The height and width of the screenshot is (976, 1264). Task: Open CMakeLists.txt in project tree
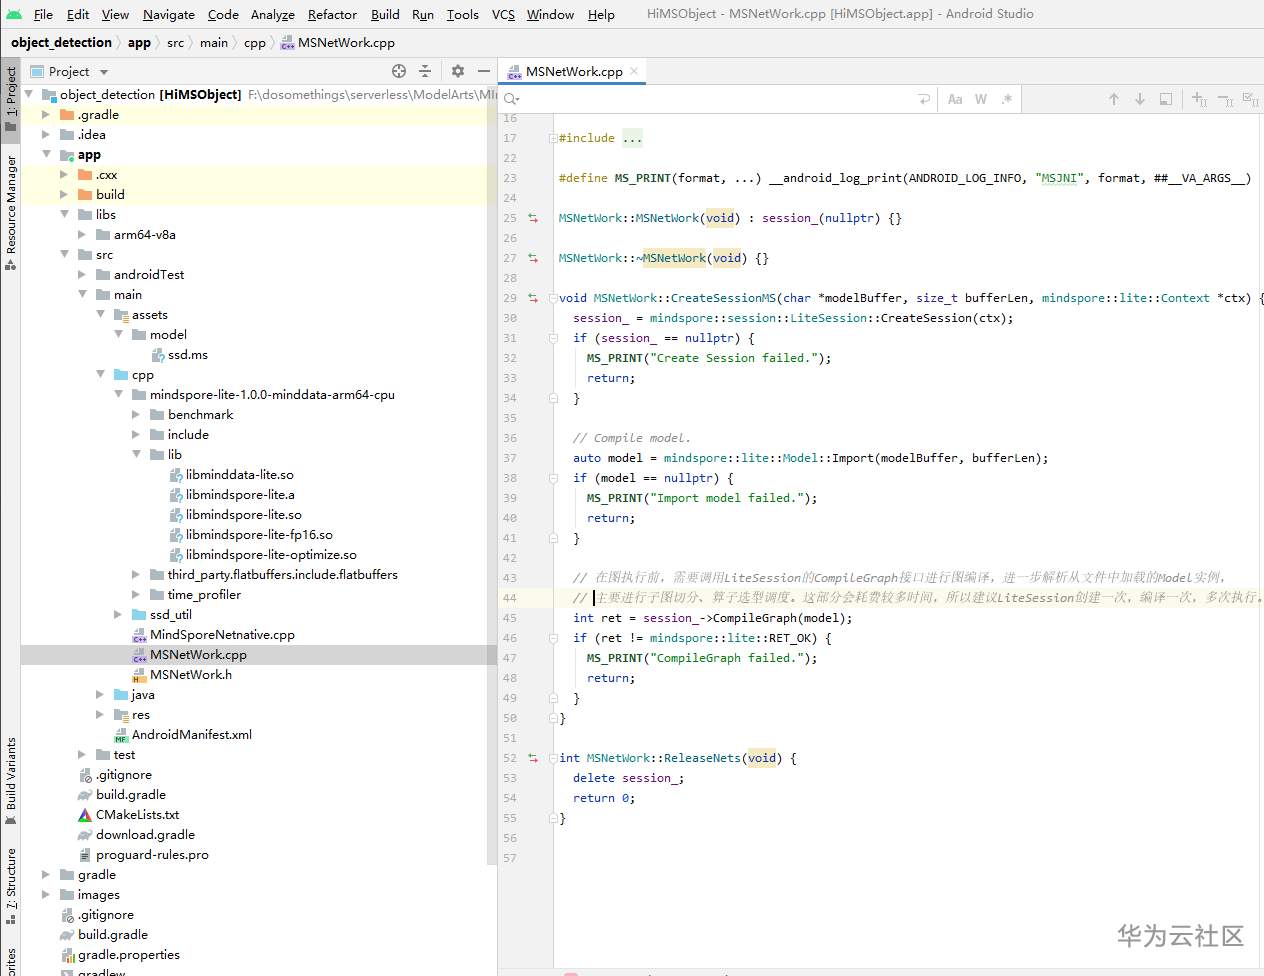coord(137,815)
